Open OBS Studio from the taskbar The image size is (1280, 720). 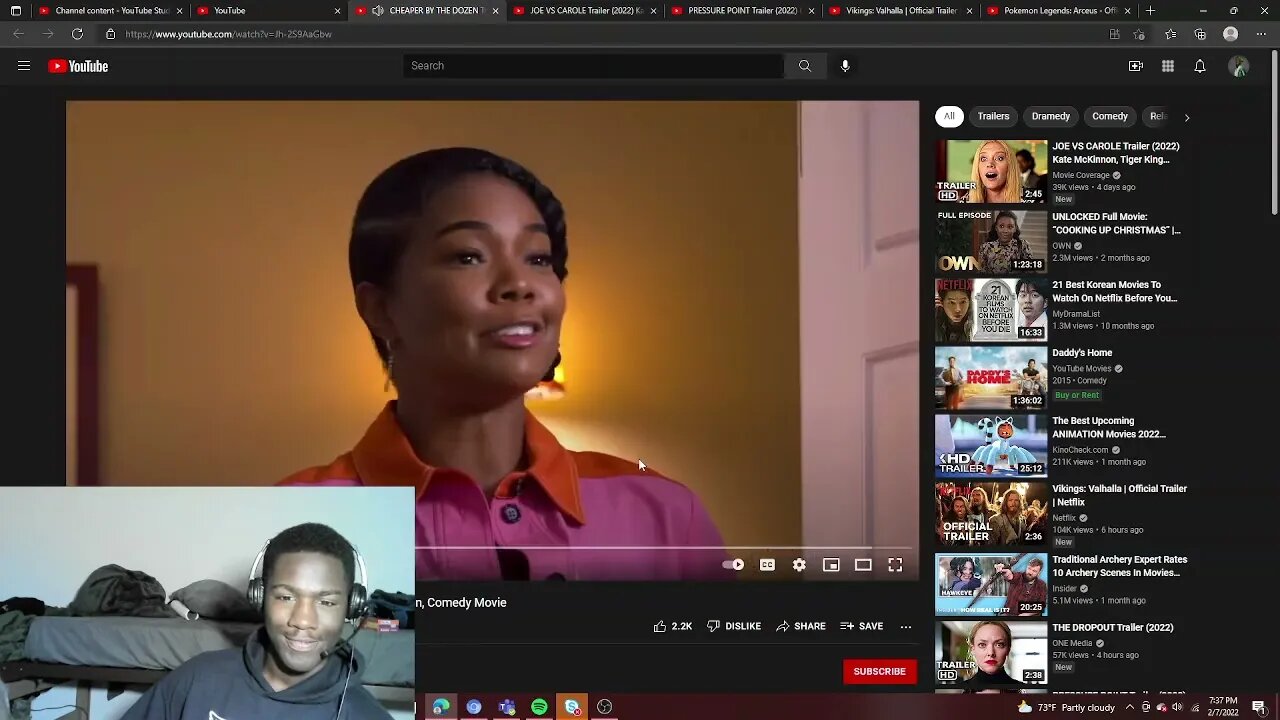point(604,707)
